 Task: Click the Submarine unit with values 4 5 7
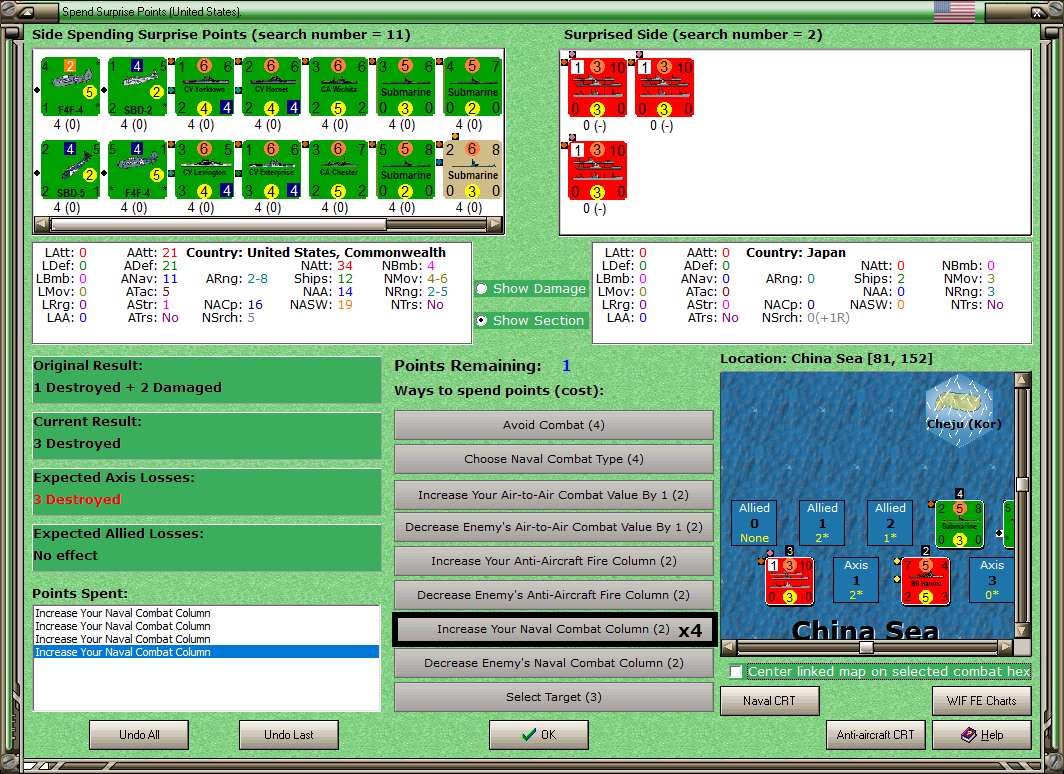click(x=473, y=87)
